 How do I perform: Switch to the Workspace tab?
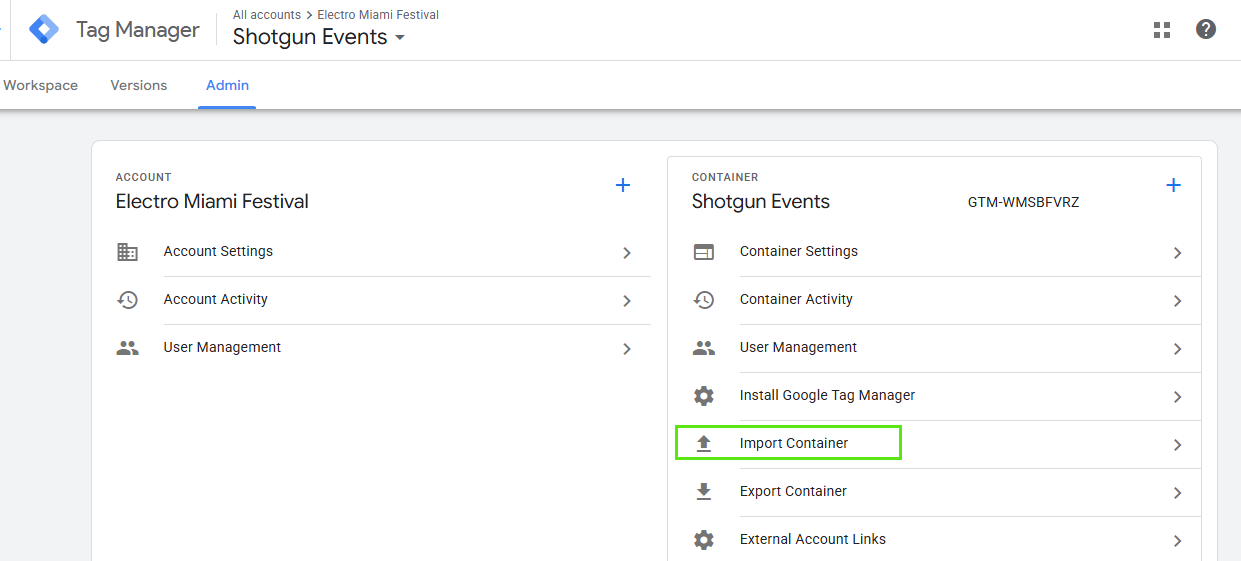coord(40,85)
